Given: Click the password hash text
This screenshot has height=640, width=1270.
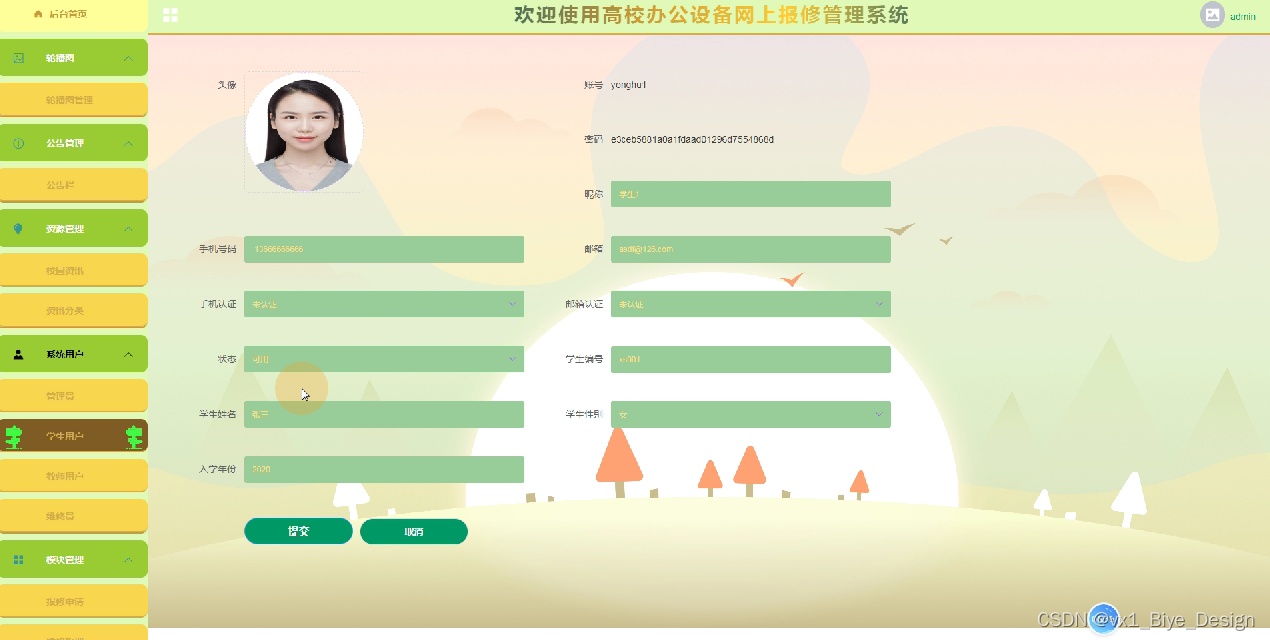Looking at the screenshot, I should pyautogui.click(x=692, y=140).
